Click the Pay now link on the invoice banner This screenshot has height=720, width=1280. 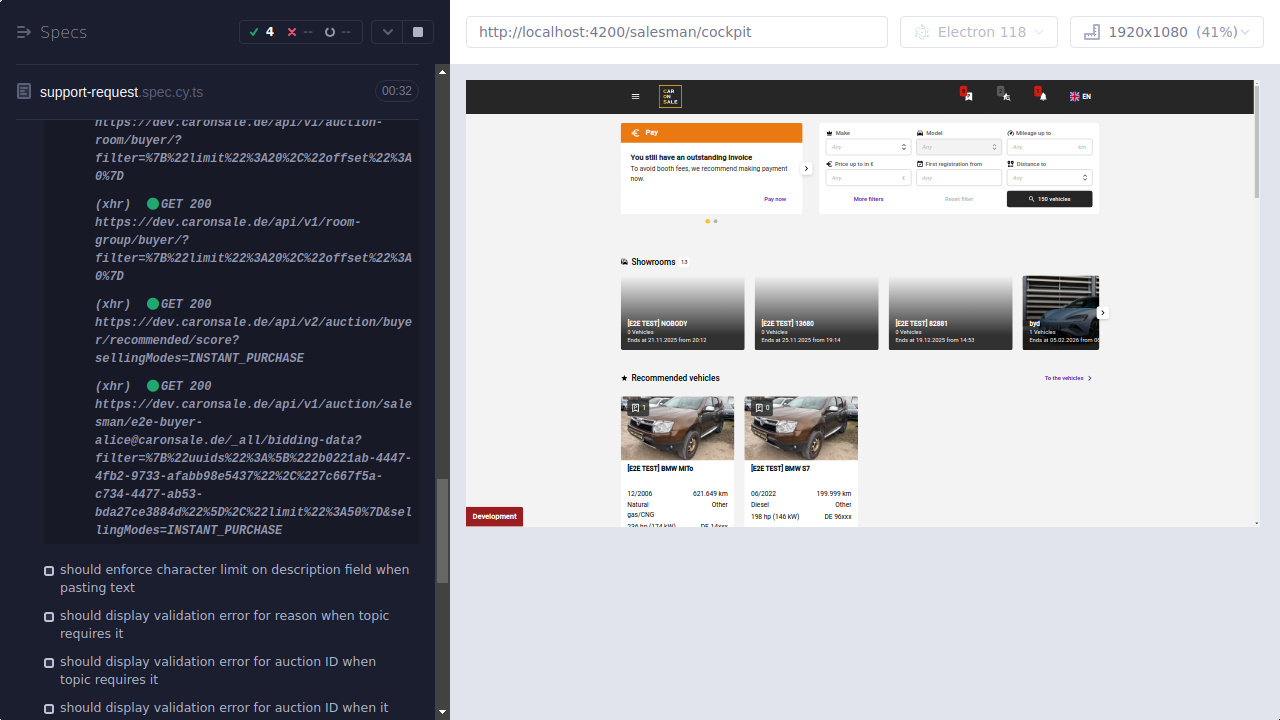click(x=775, y=199)
